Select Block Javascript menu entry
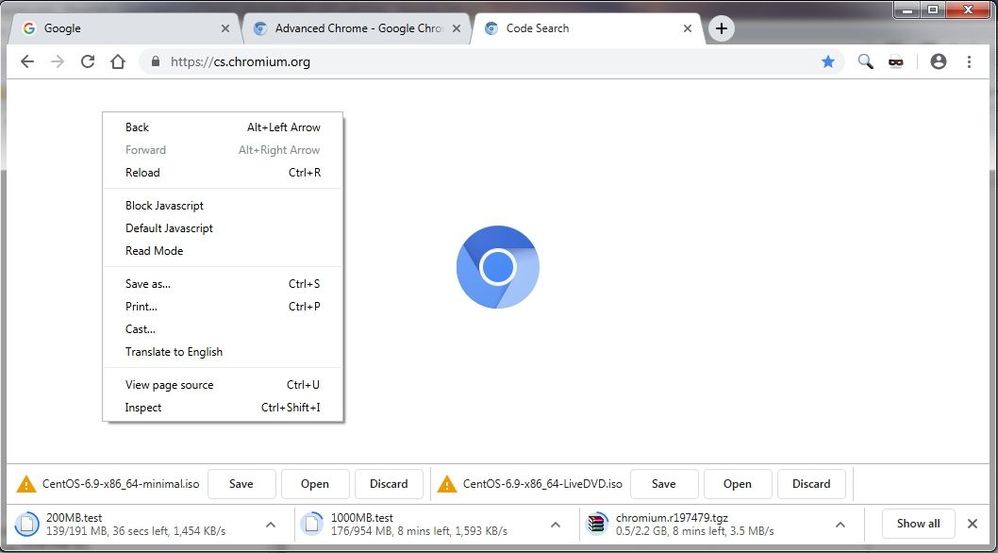This screenshot has height=553, width=998. [x=223, y=206]
